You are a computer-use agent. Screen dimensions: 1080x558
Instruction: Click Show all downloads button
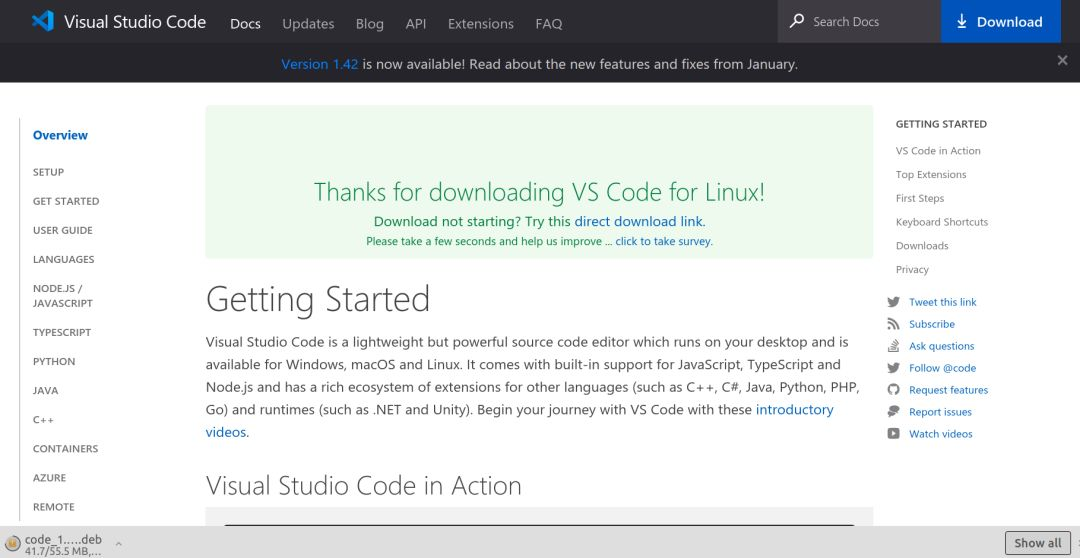1038,543
